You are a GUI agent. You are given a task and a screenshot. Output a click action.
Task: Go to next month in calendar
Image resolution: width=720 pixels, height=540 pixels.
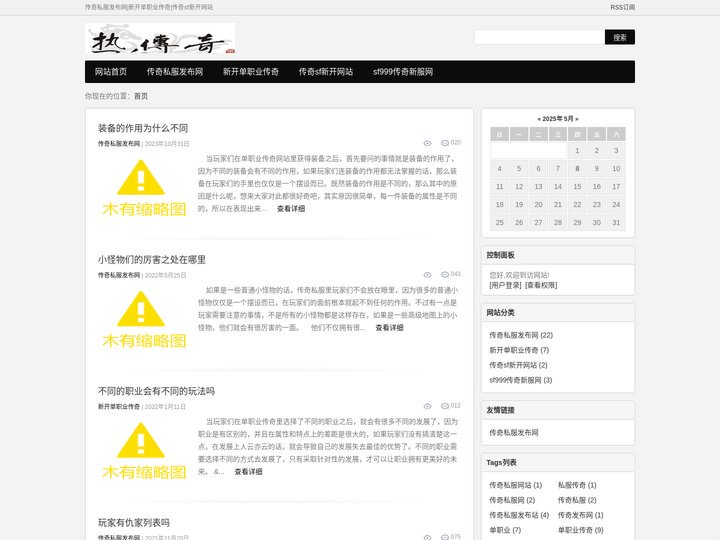[x=577, y=119]
